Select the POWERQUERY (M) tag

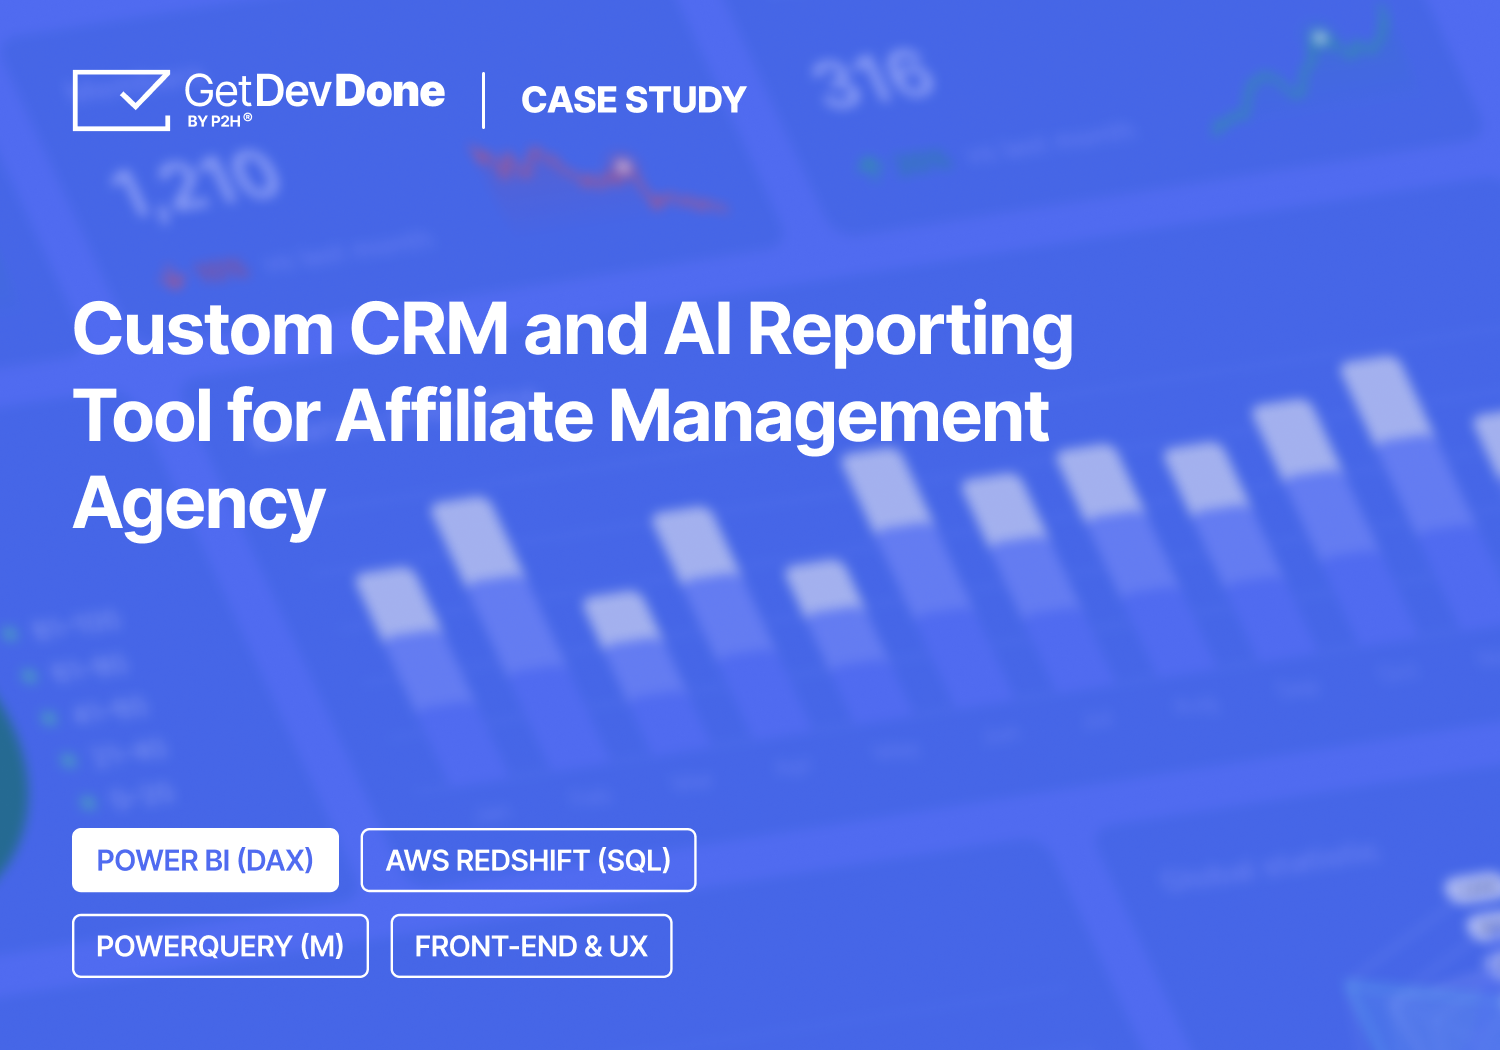220,946
